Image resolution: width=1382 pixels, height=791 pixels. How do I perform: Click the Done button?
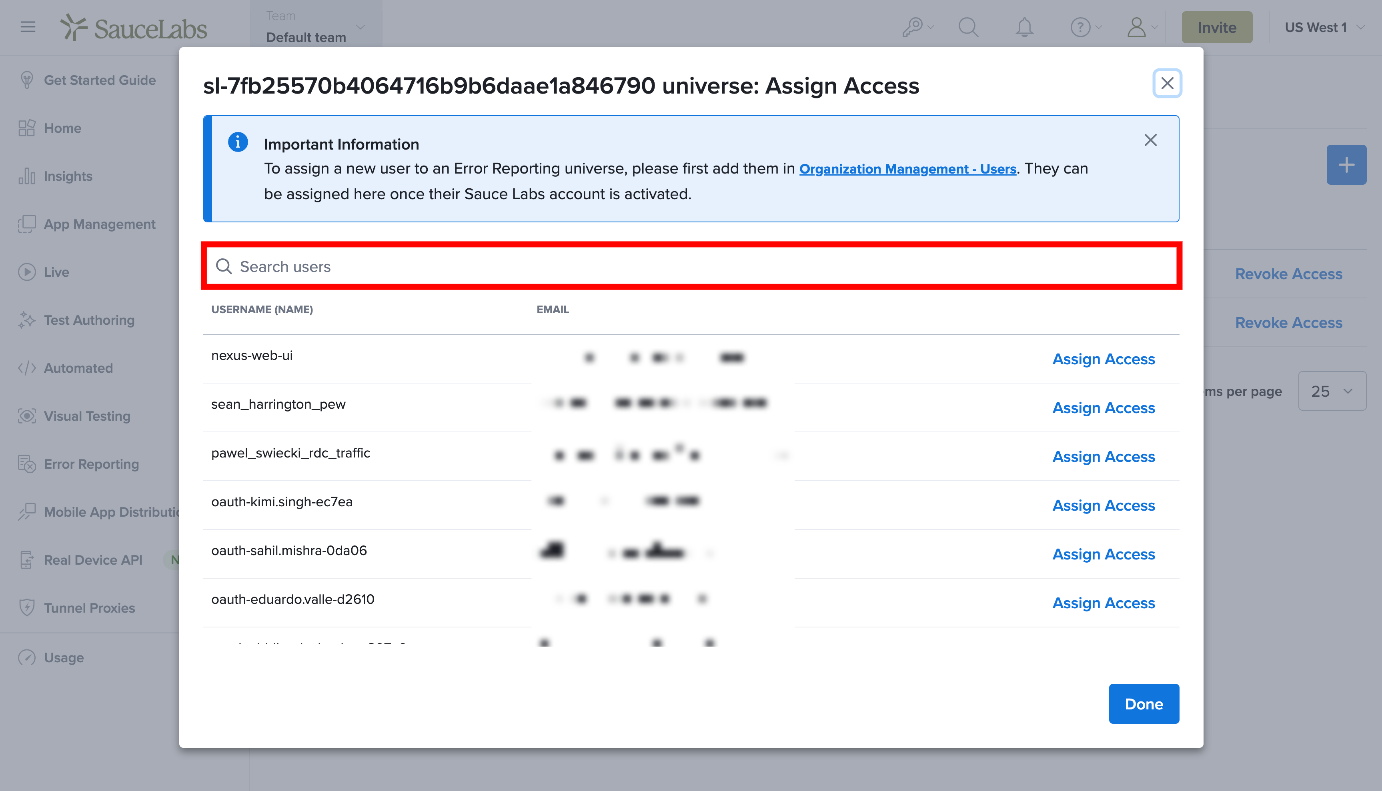1144,704
